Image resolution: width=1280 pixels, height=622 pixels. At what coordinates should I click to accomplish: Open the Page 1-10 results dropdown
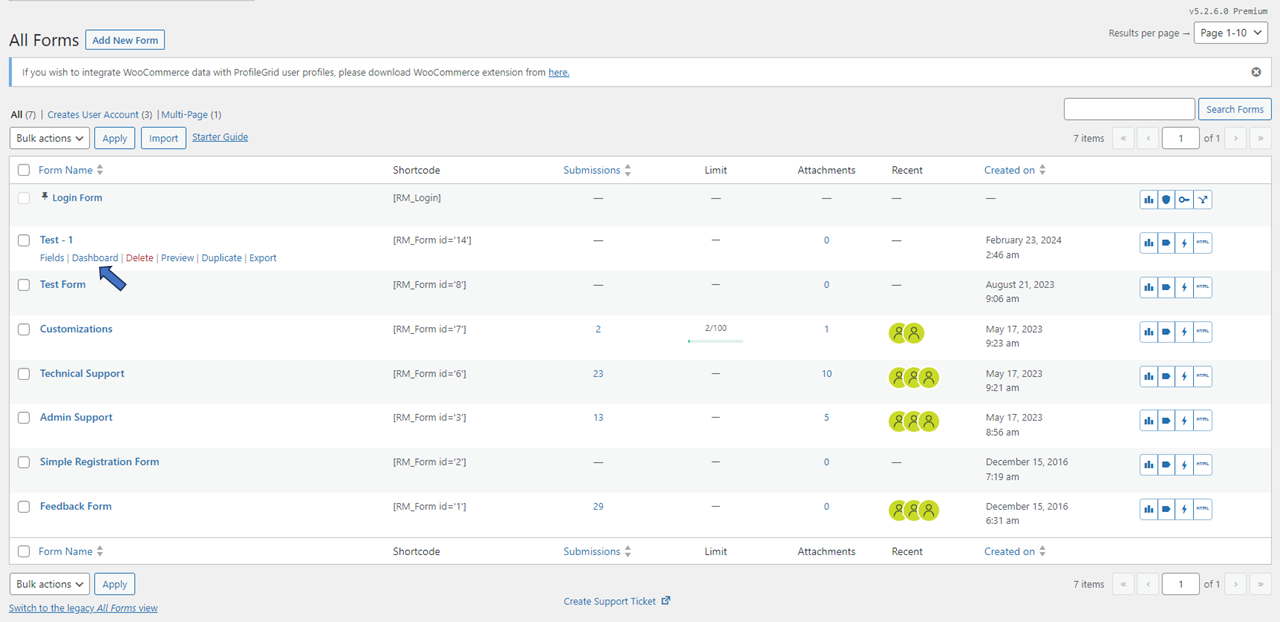pyautogui.click(x=1230, y=32)
